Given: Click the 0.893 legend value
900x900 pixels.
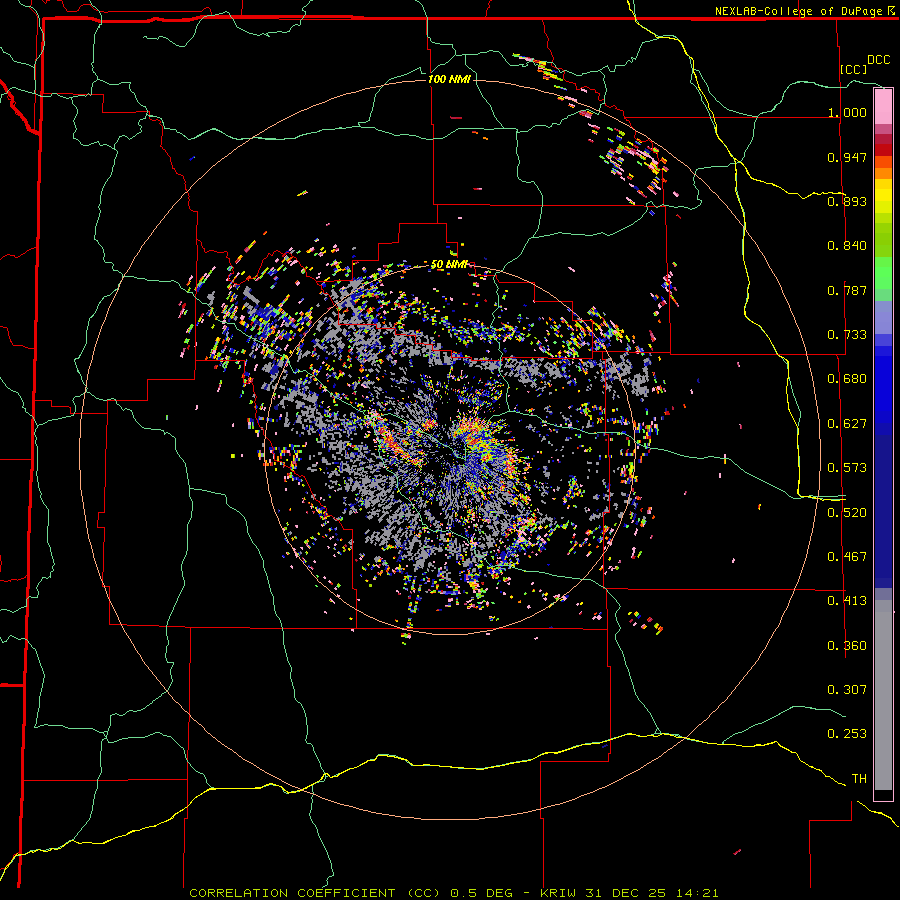Looking at the screenshot, I should tap(847, 201).
